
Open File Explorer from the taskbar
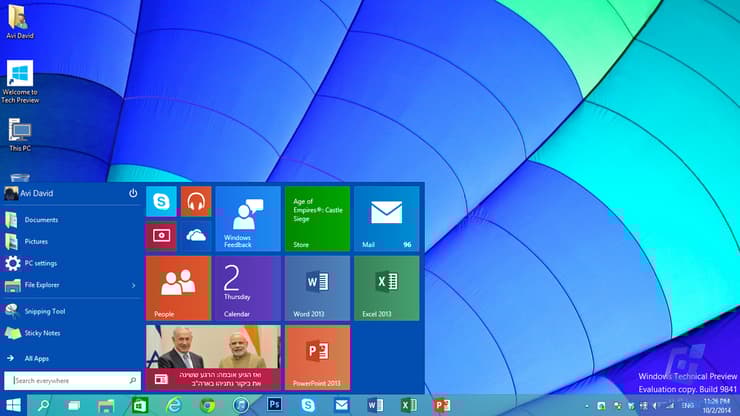coord(106,405)
